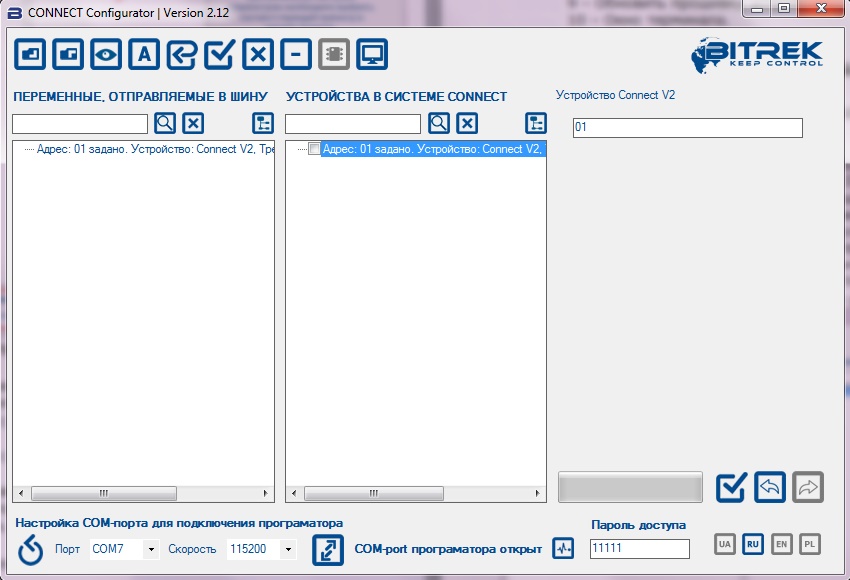Switch language to UA
The width and height of the screenshot is (850, 580).
coord(725,544)
